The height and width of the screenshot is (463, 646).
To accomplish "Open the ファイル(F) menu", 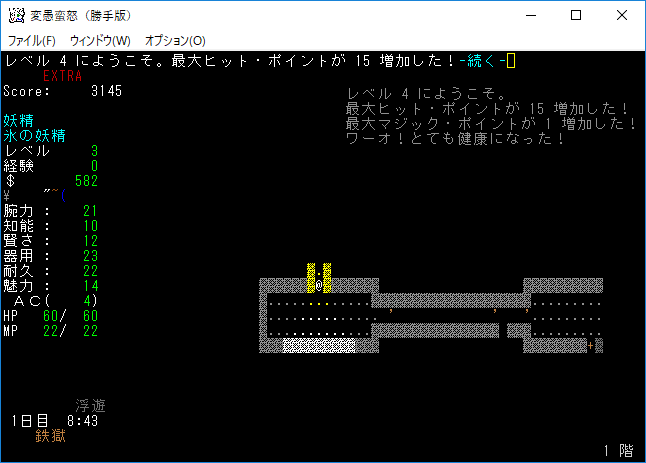I will tap(32, 41).
